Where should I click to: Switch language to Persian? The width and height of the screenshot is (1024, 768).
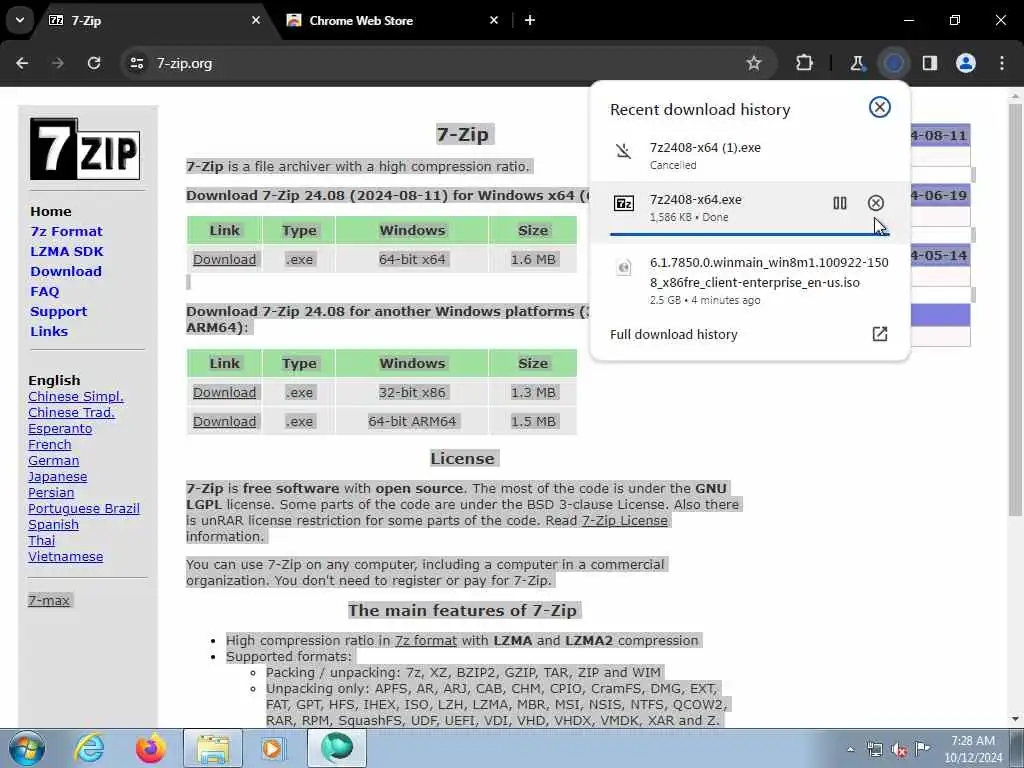pos(51,492)
